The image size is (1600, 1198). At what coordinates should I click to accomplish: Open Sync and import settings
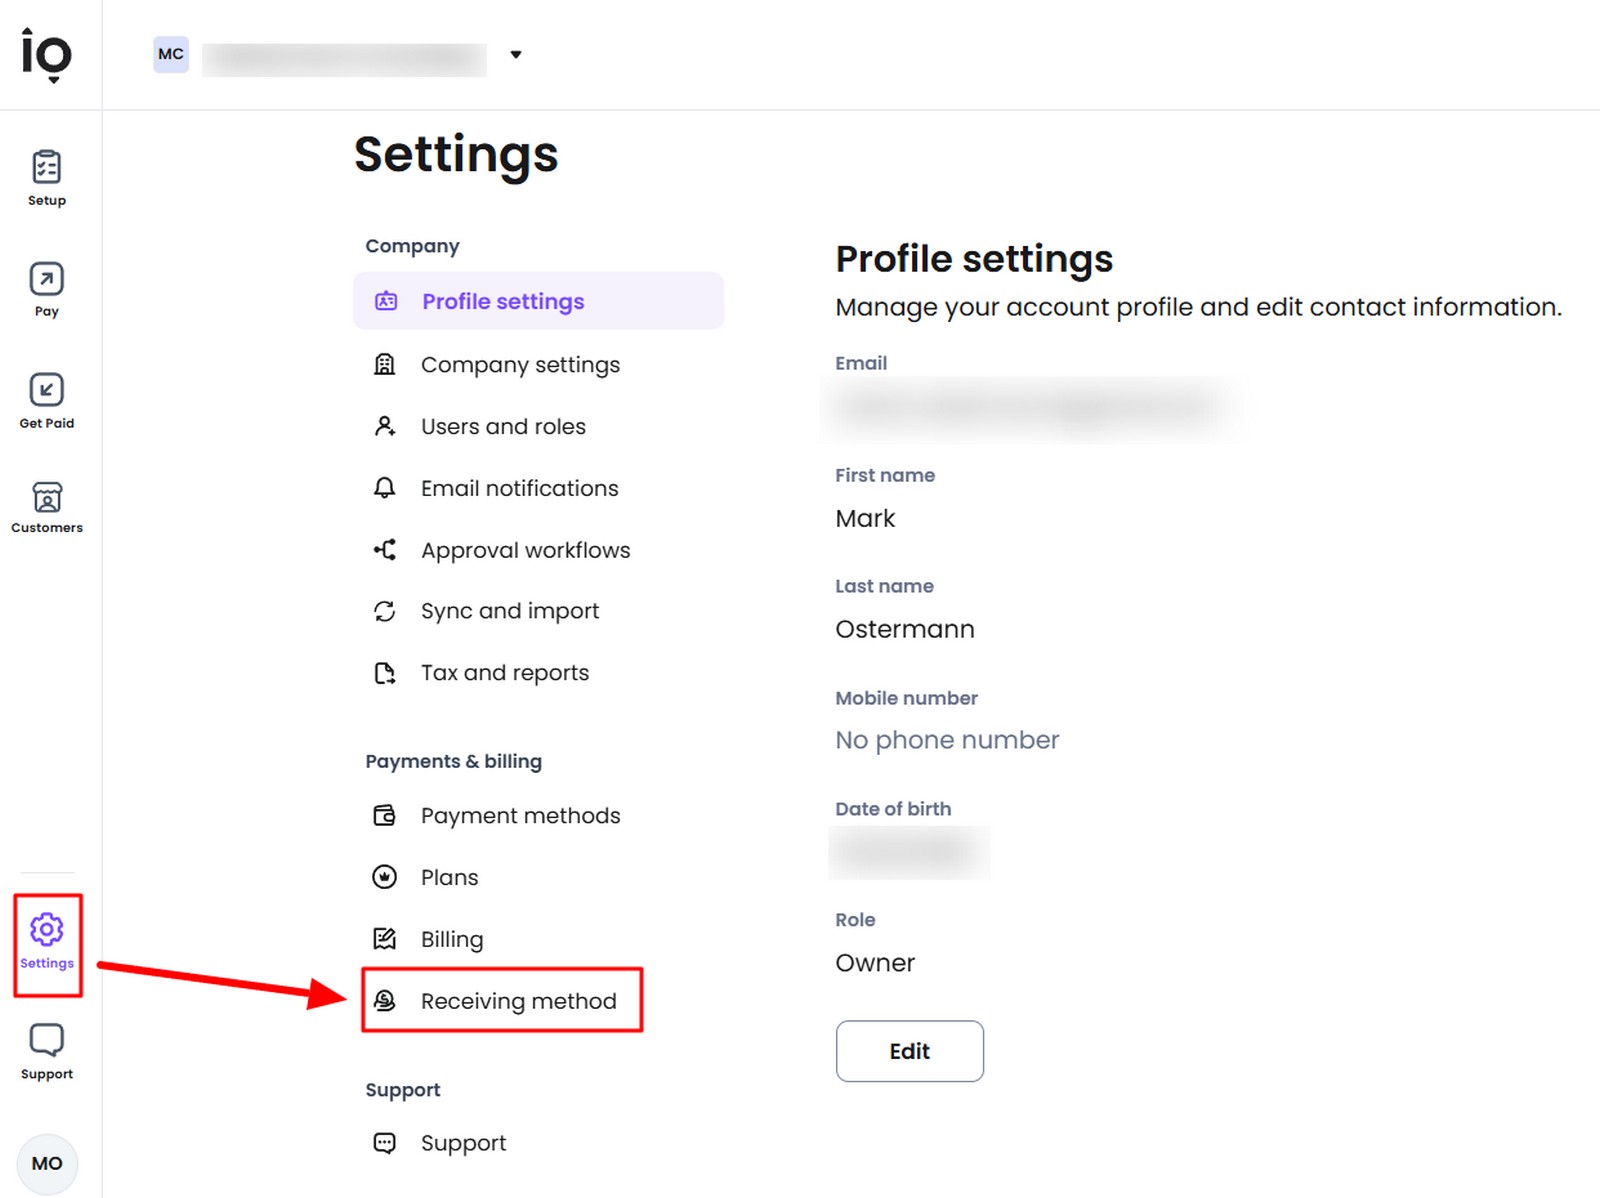(510, 611)
